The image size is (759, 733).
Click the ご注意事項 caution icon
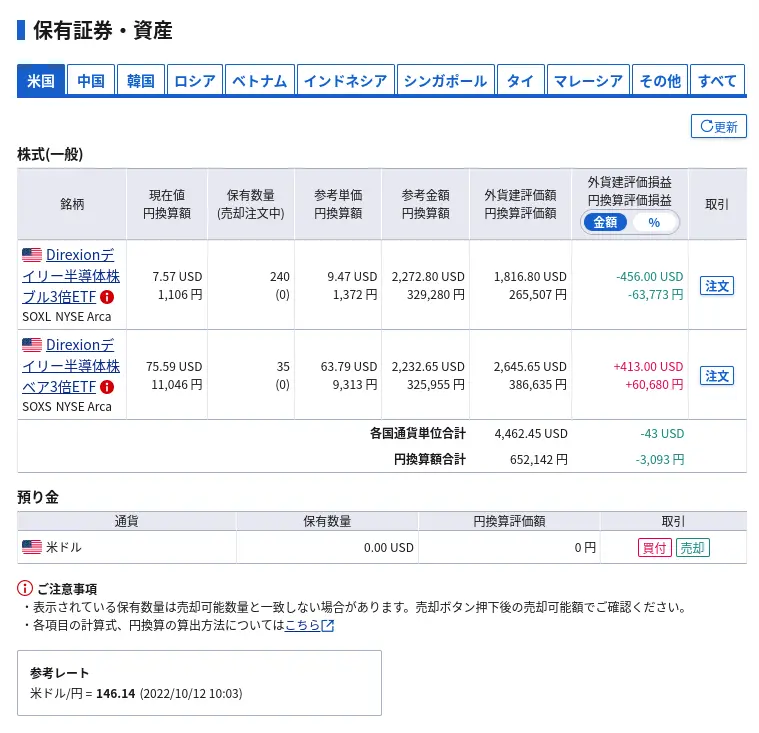point(25,588)
